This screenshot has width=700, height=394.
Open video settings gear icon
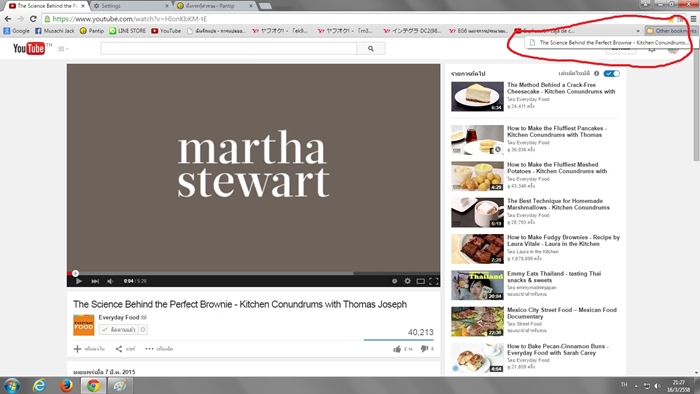[407, 281]
